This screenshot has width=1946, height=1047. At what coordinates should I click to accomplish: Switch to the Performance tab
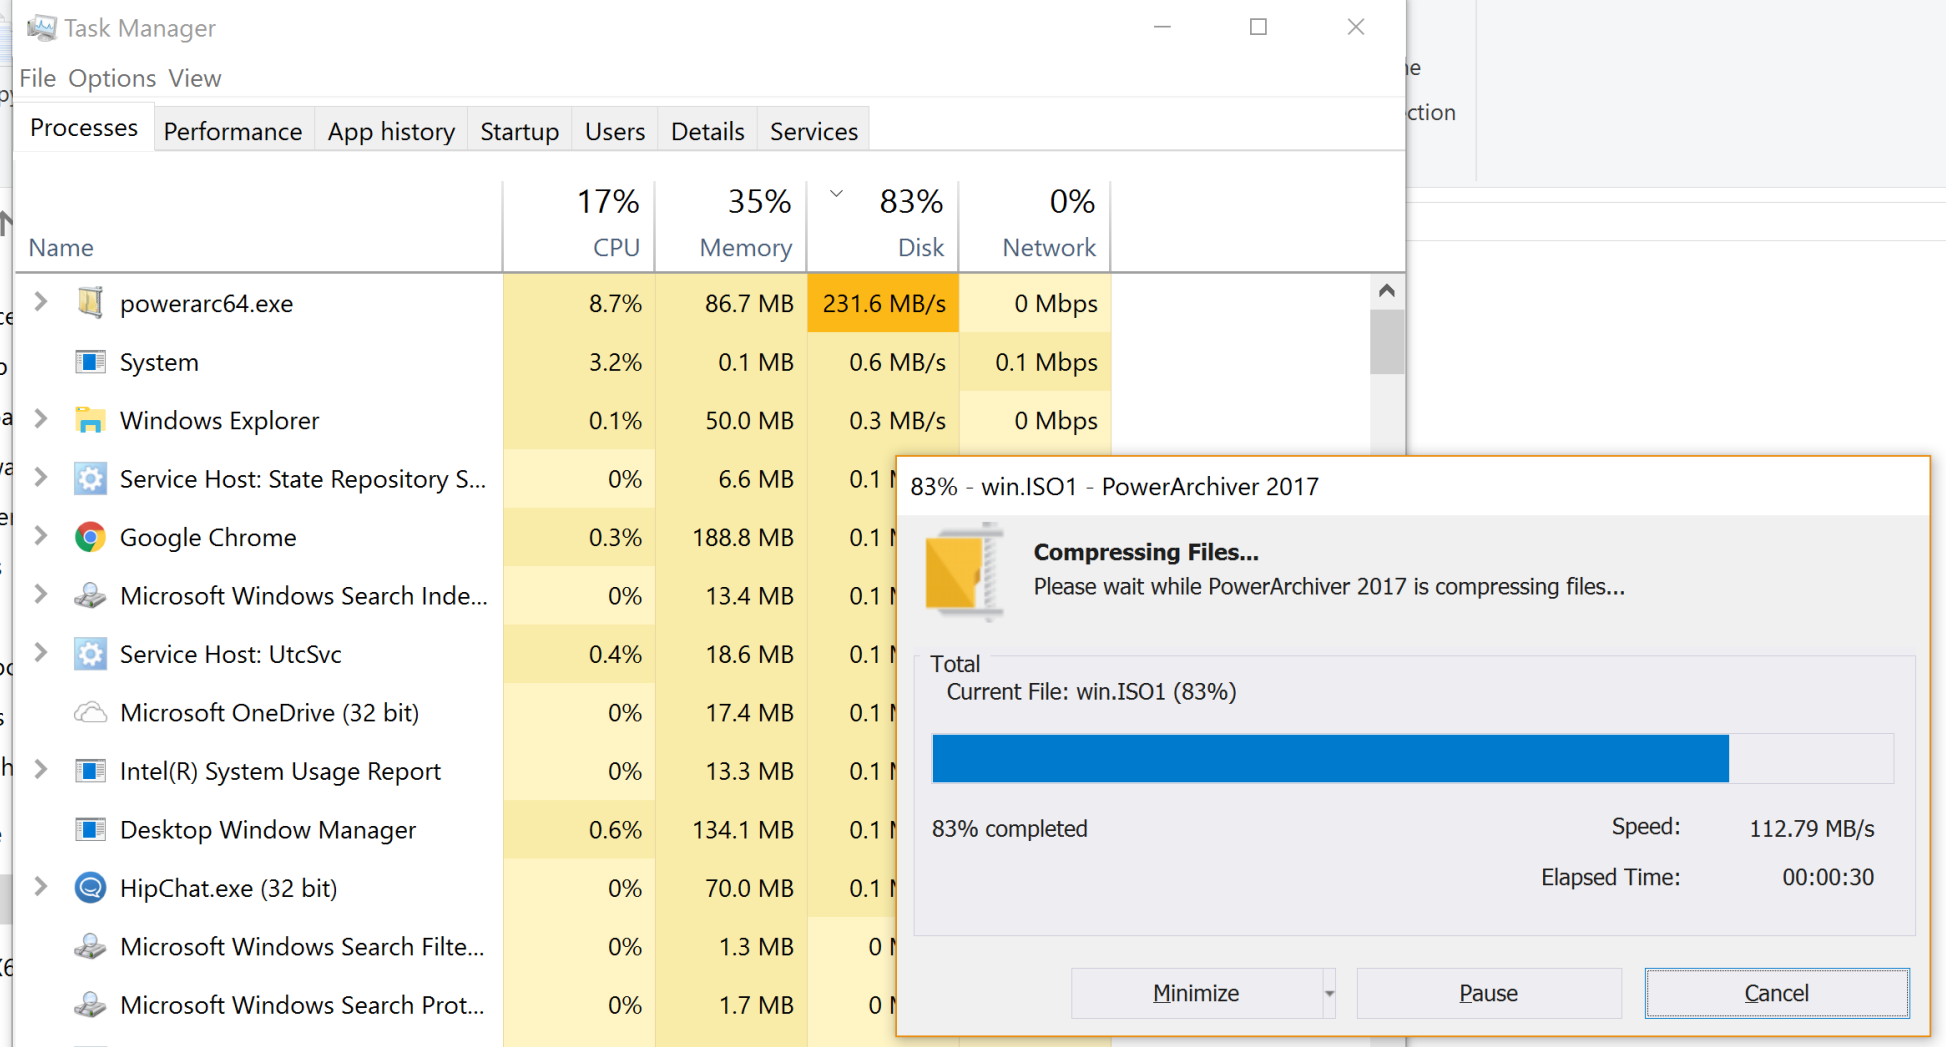tap(233, 131)
